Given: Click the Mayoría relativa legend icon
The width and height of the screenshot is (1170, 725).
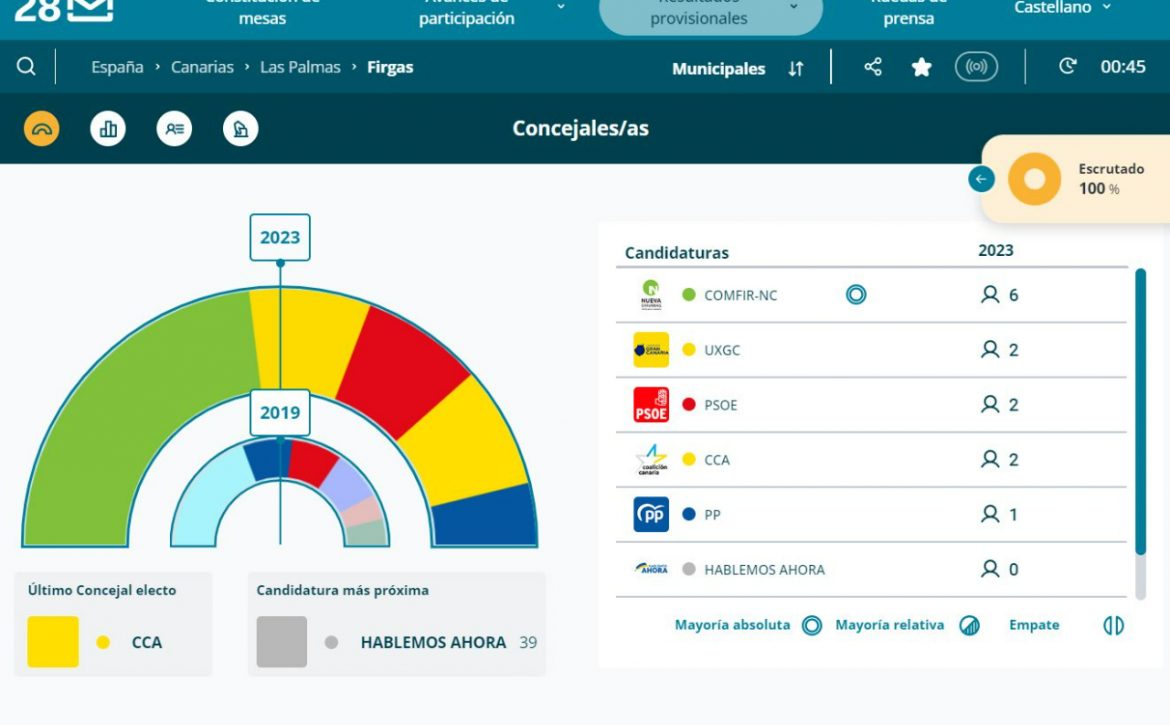Looking at the screenshot, I should (x=969, y=625).
